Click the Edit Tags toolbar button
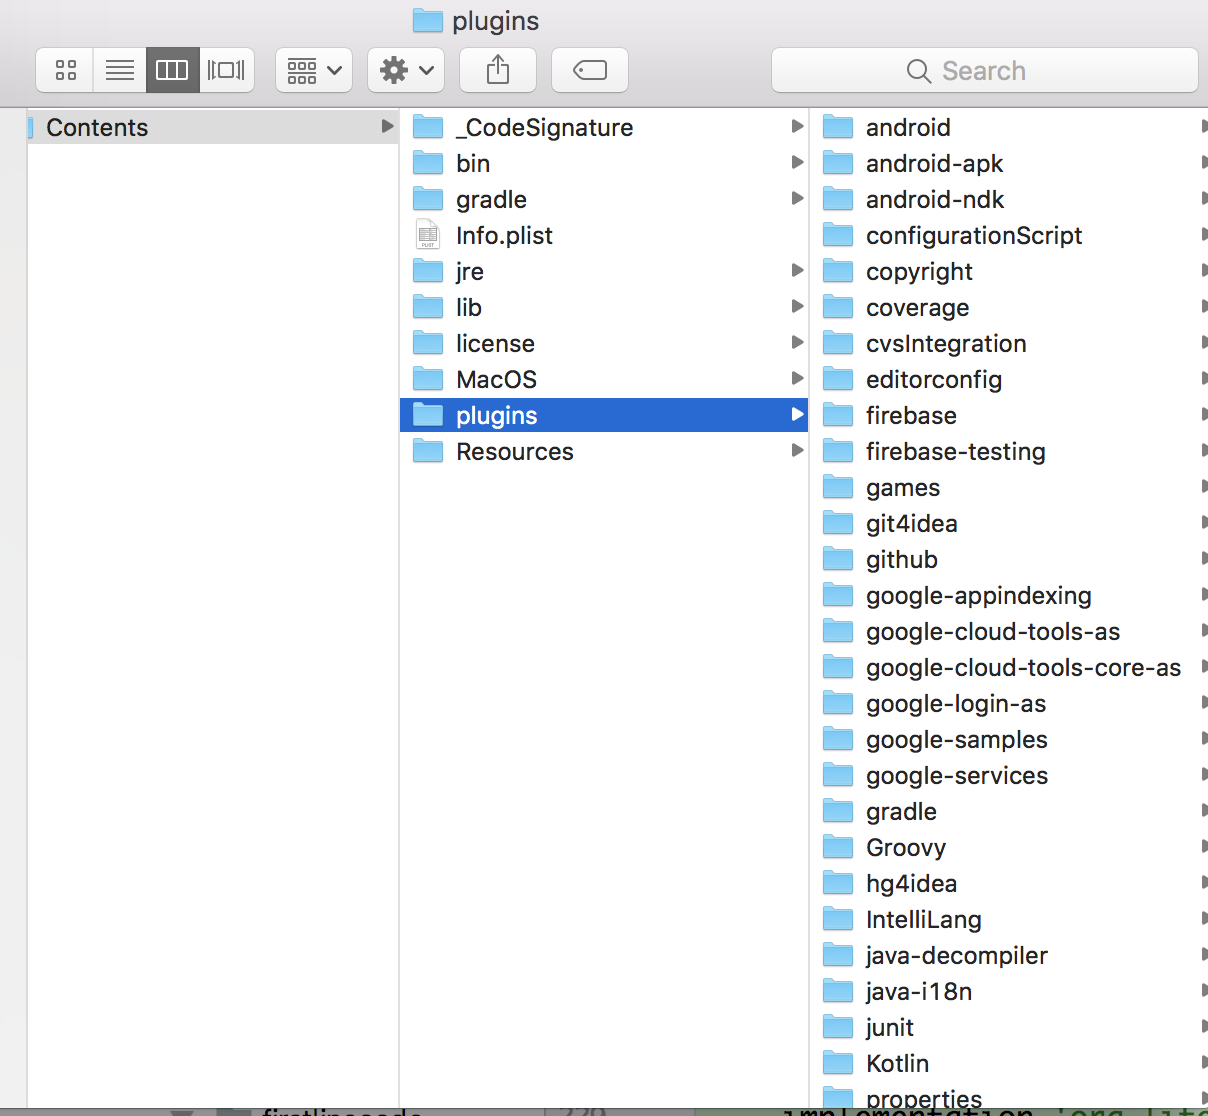 [590, 70]
